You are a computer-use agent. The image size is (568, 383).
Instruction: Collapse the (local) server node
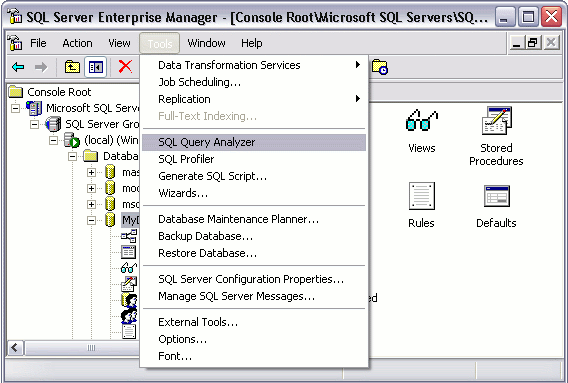pyautogui.click(x=53, y=140)
